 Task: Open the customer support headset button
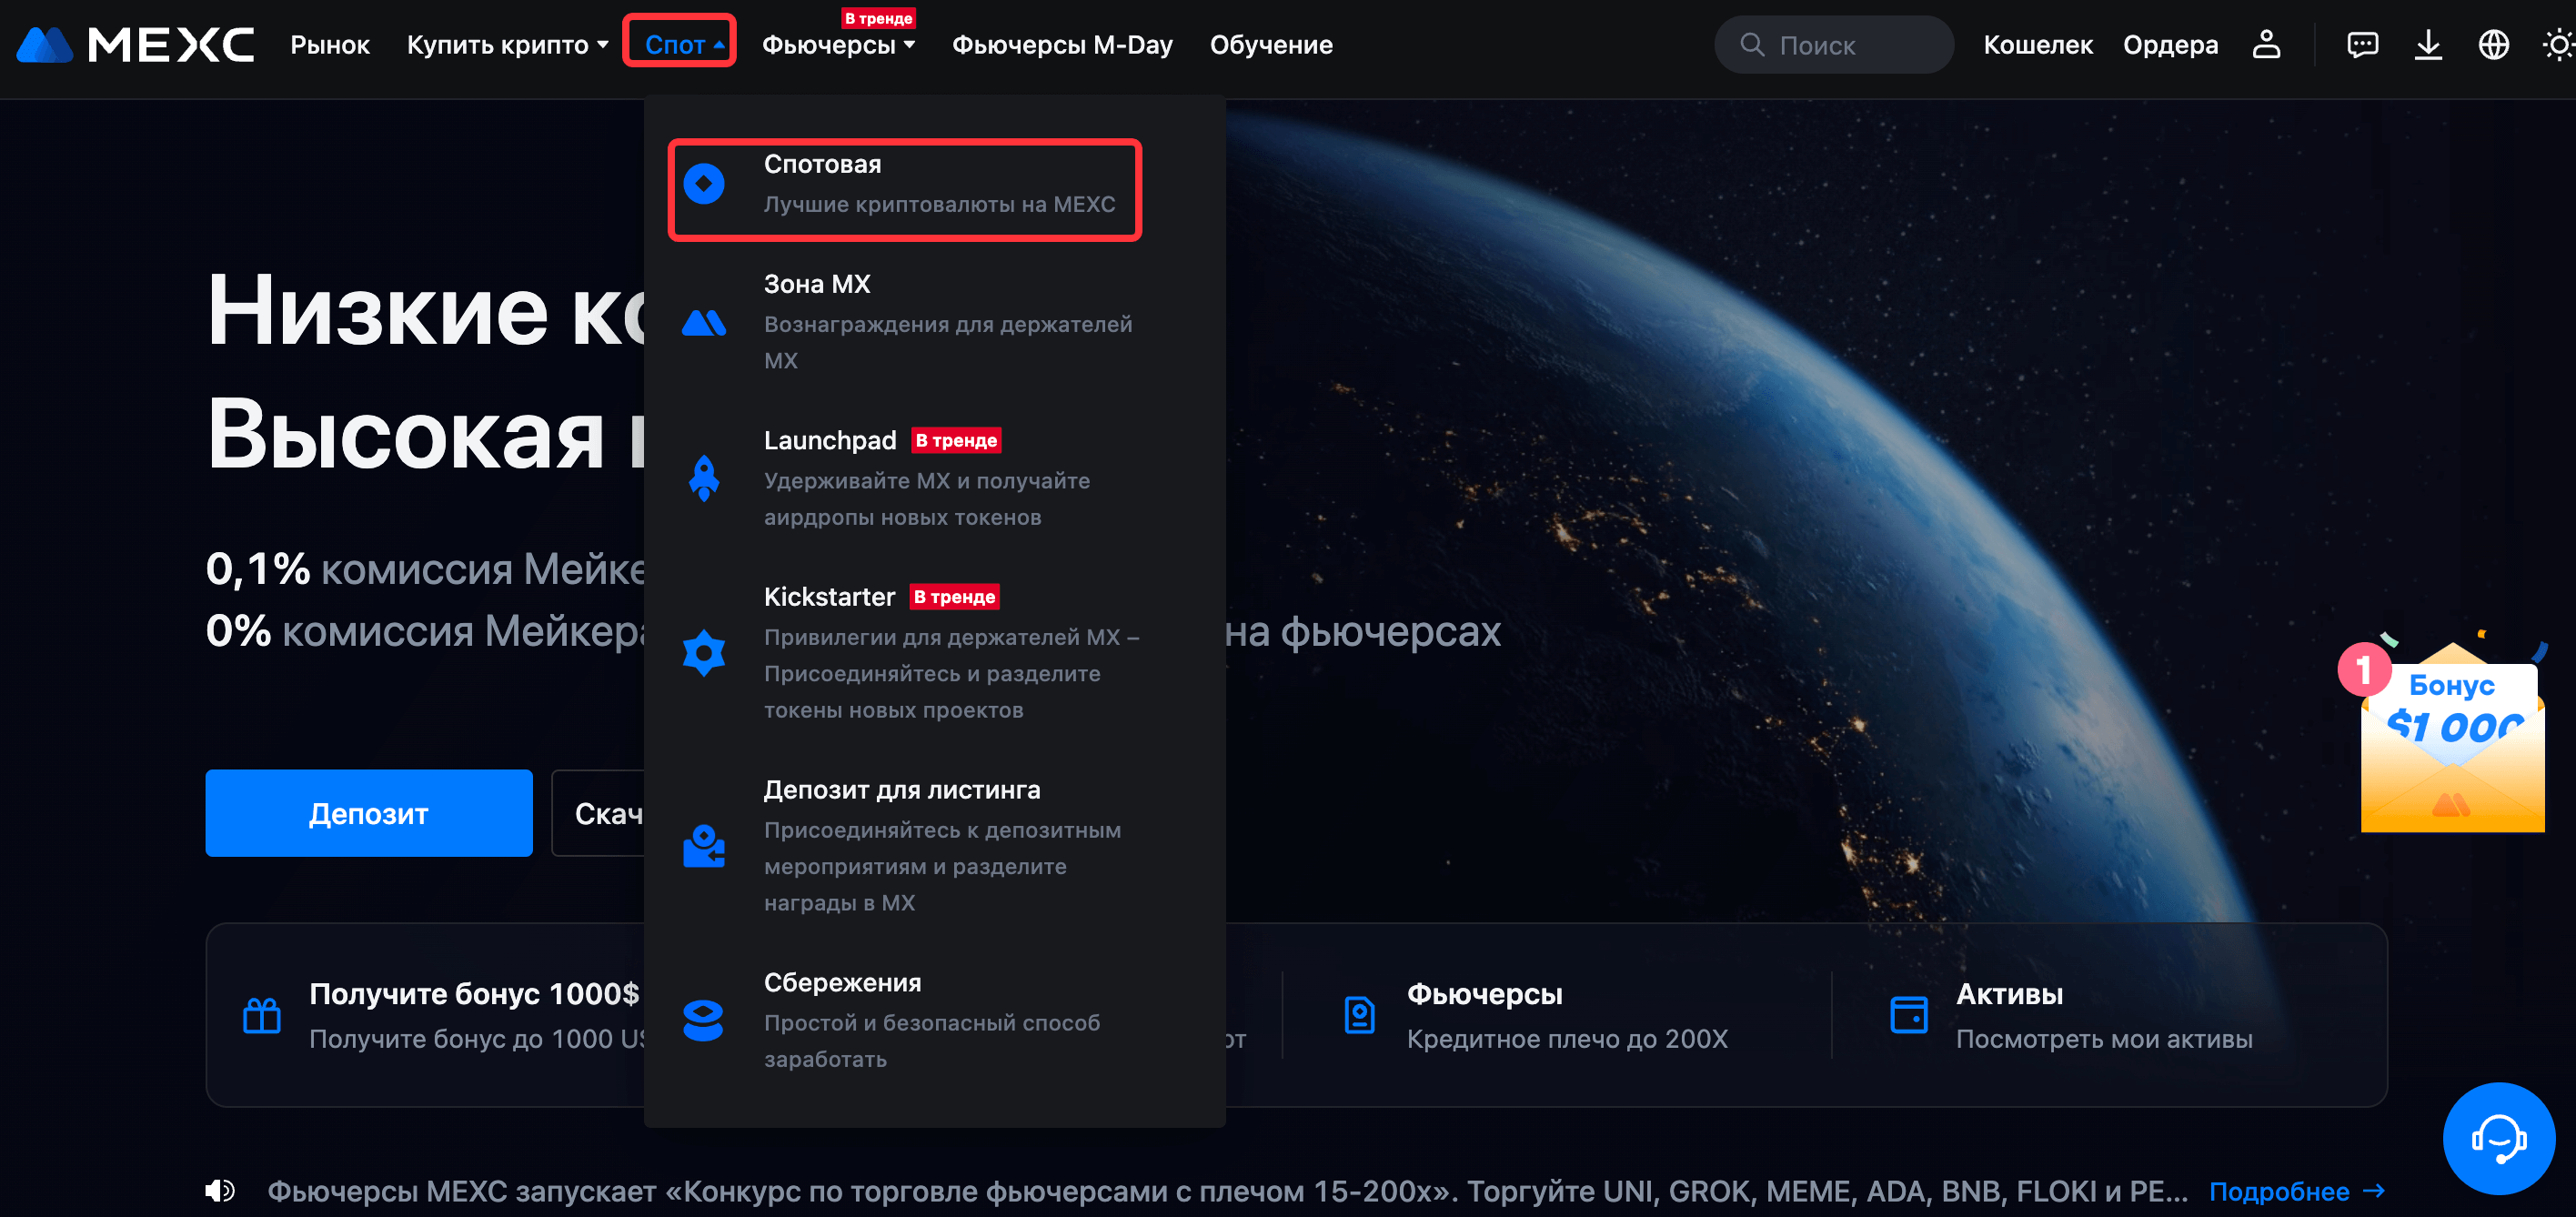coord(2498,1138)
